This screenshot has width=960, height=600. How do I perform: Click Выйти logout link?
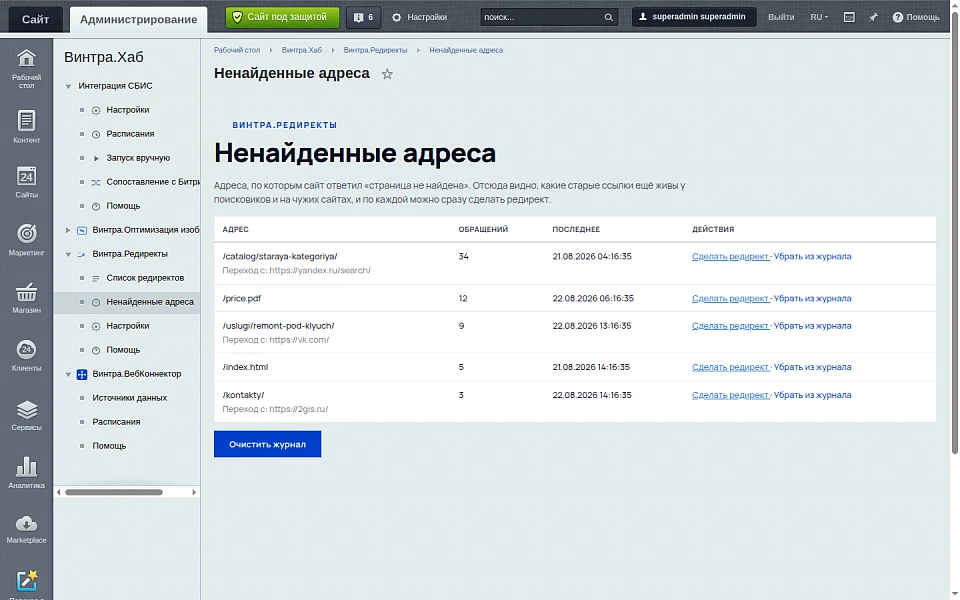781,17
